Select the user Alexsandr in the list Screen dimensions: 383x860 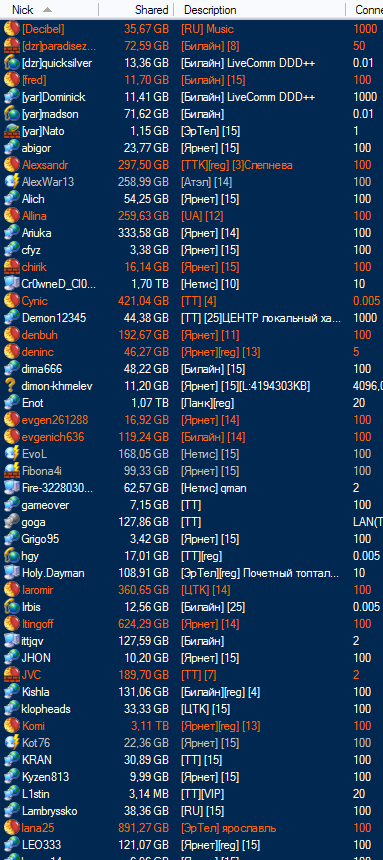point(192,165)
